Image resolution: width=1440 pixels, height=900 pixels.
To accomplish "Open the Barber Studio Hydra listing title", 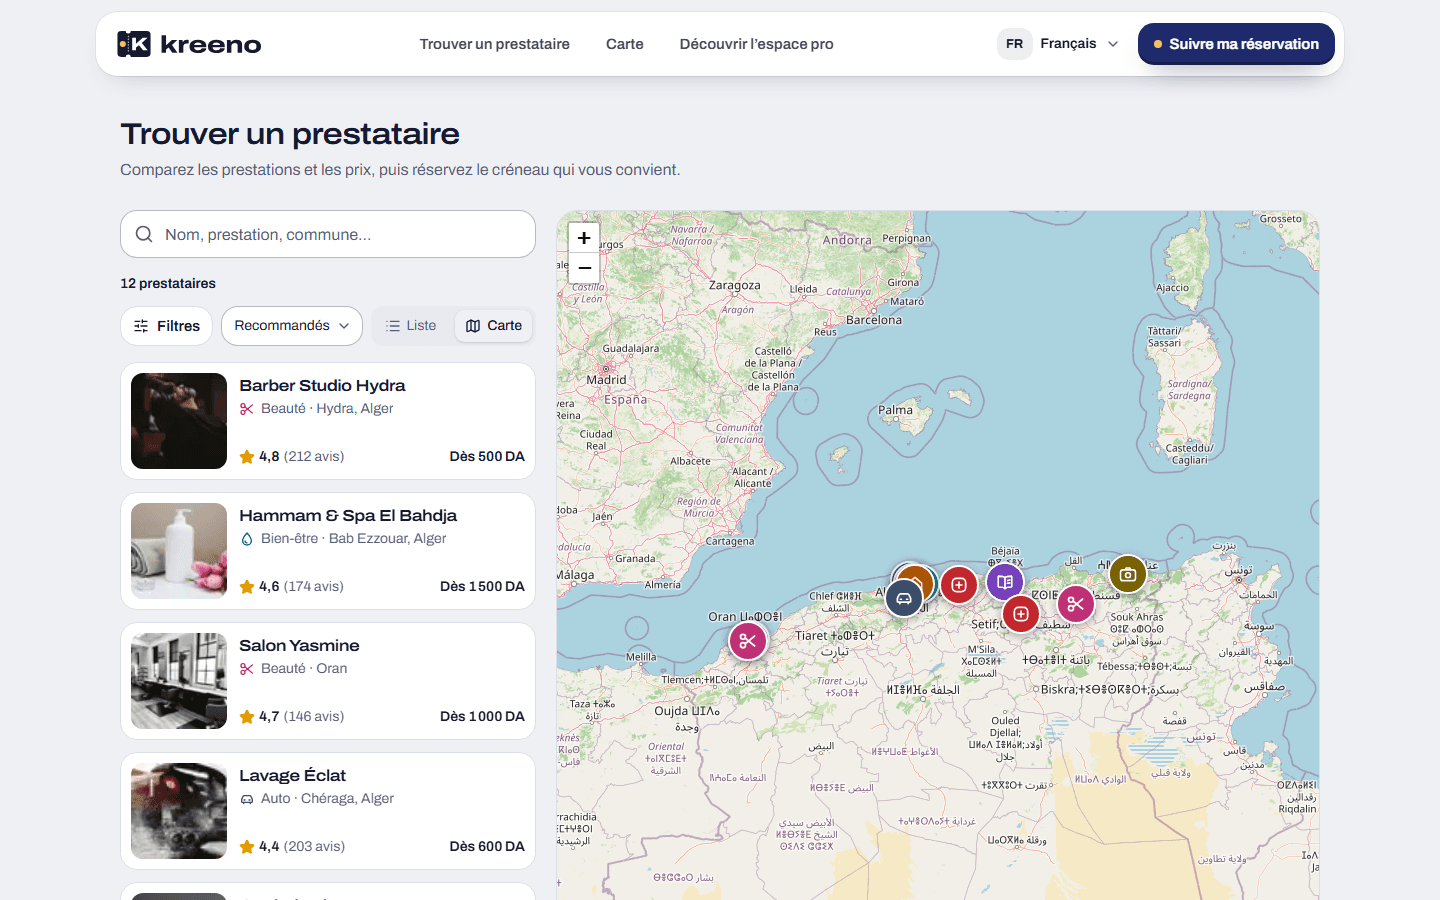I will coord(322,386).
